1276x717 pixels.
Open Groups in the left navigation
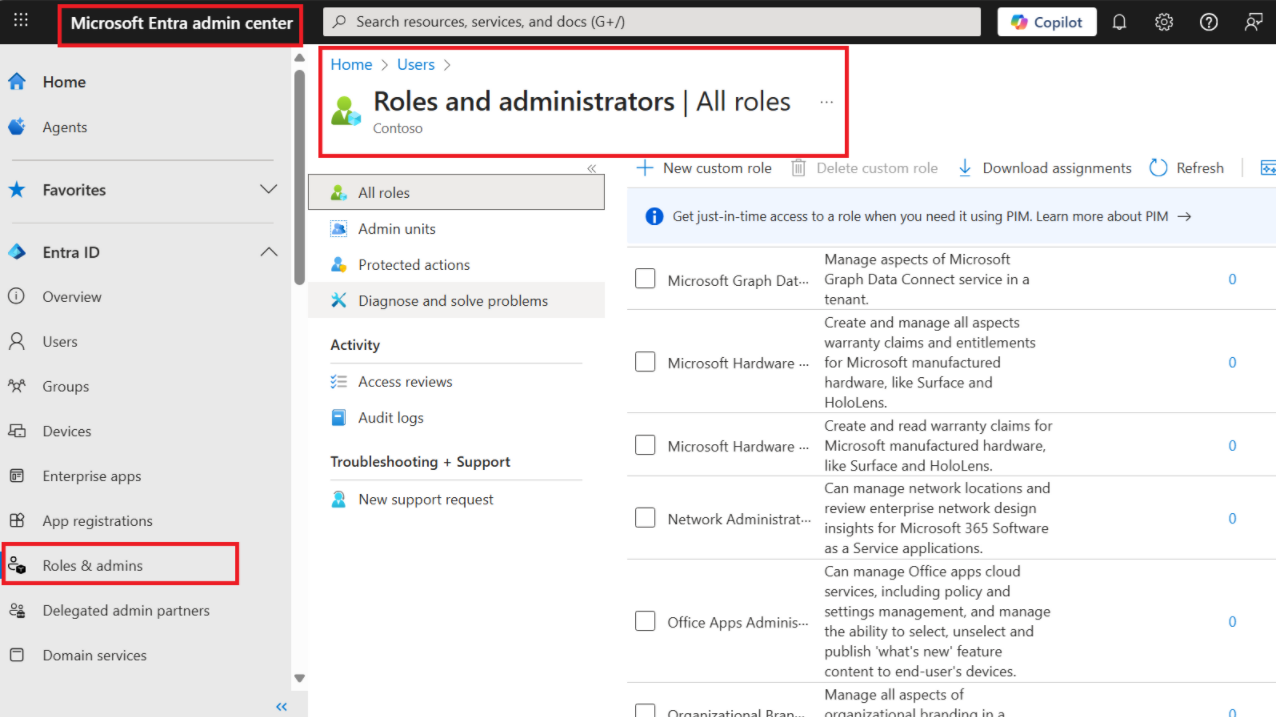coord(66,386)
